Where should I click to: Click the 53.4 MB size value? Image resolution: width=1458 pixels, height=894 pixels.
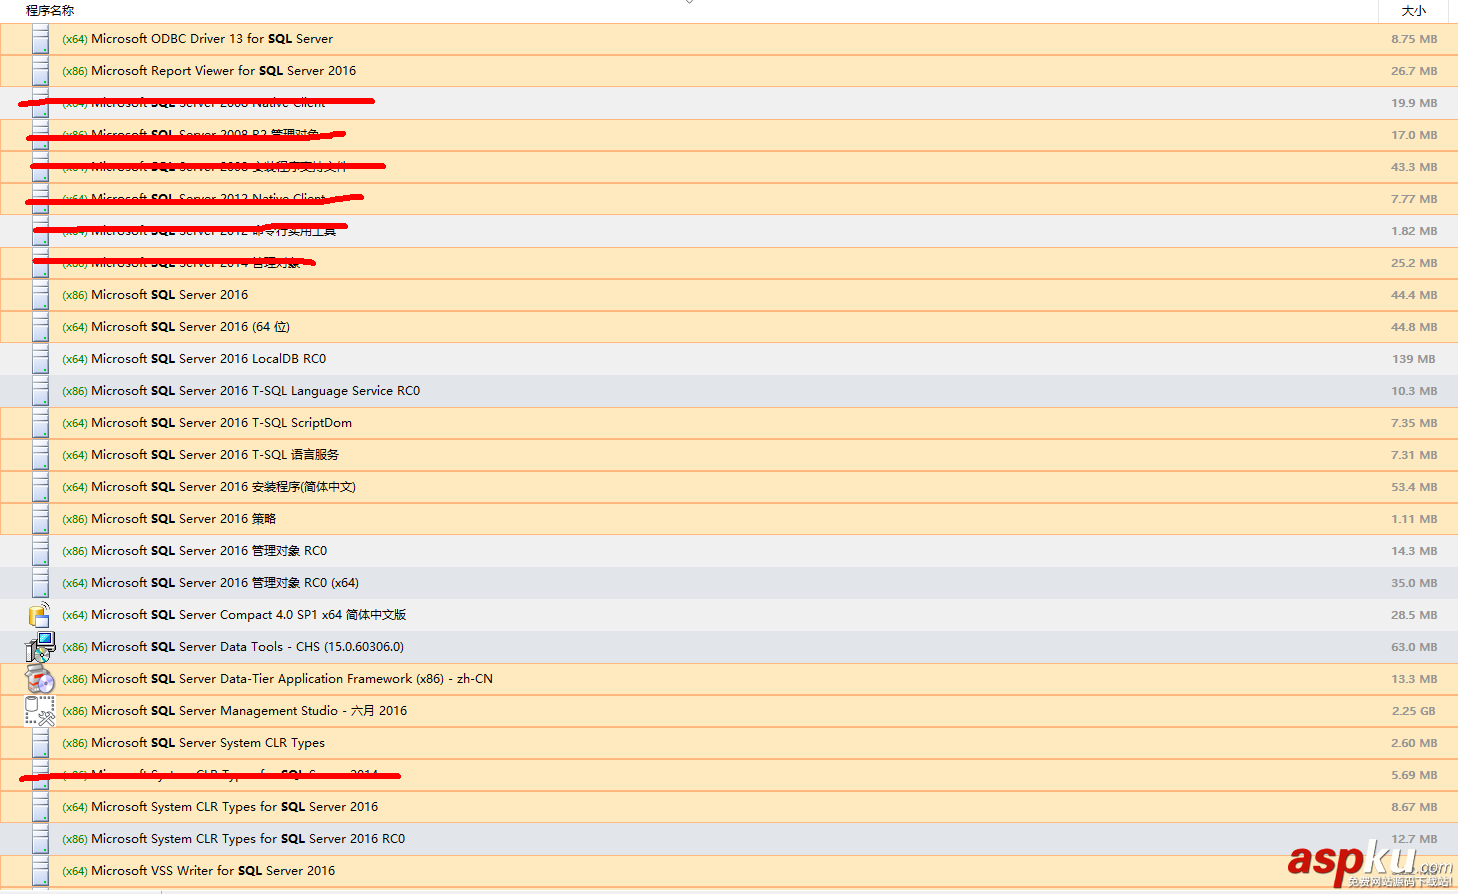coord(1414,487)
